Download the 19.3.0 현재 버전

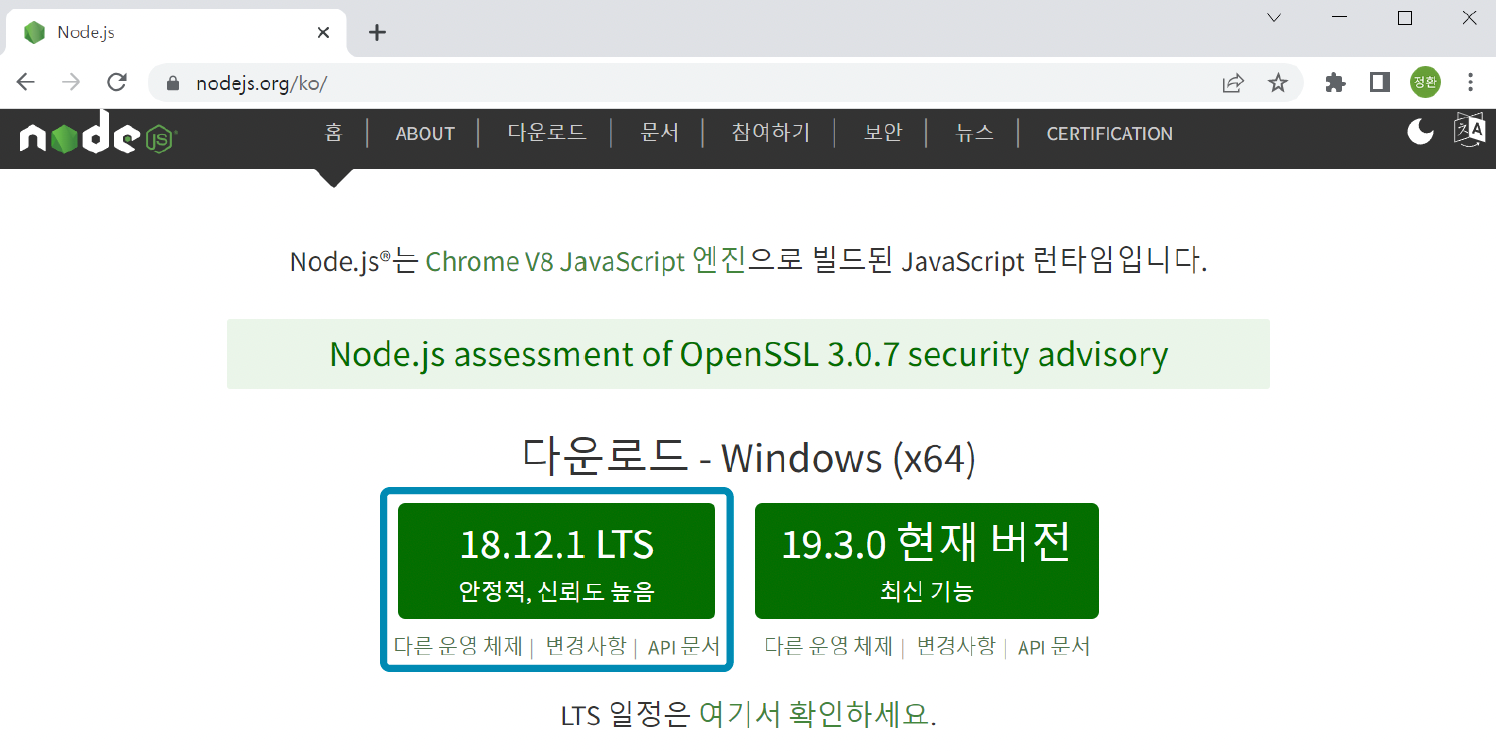click(x=927, y=561)
